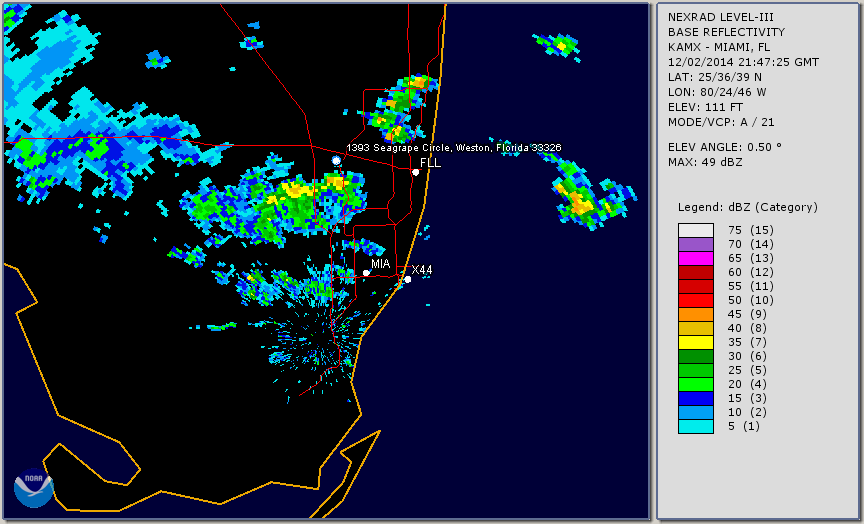Click the 15 dBZ blue legend swatch

coord(696,398)
